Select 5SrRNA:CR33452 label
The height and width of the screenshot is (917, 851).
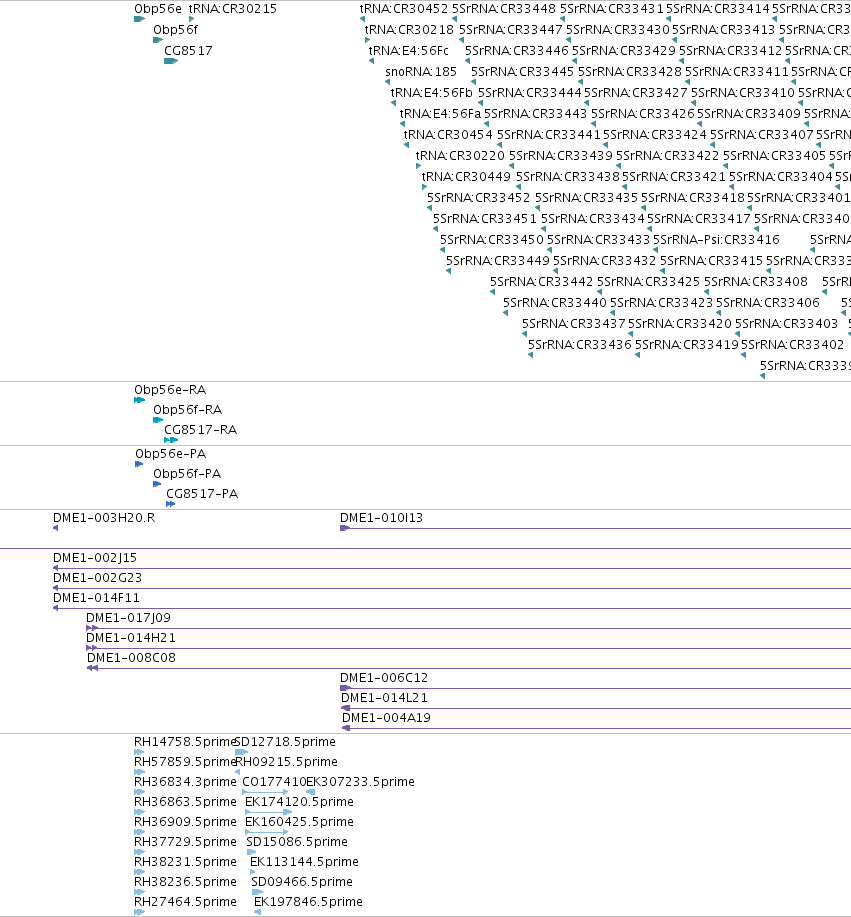click(478, 198)
